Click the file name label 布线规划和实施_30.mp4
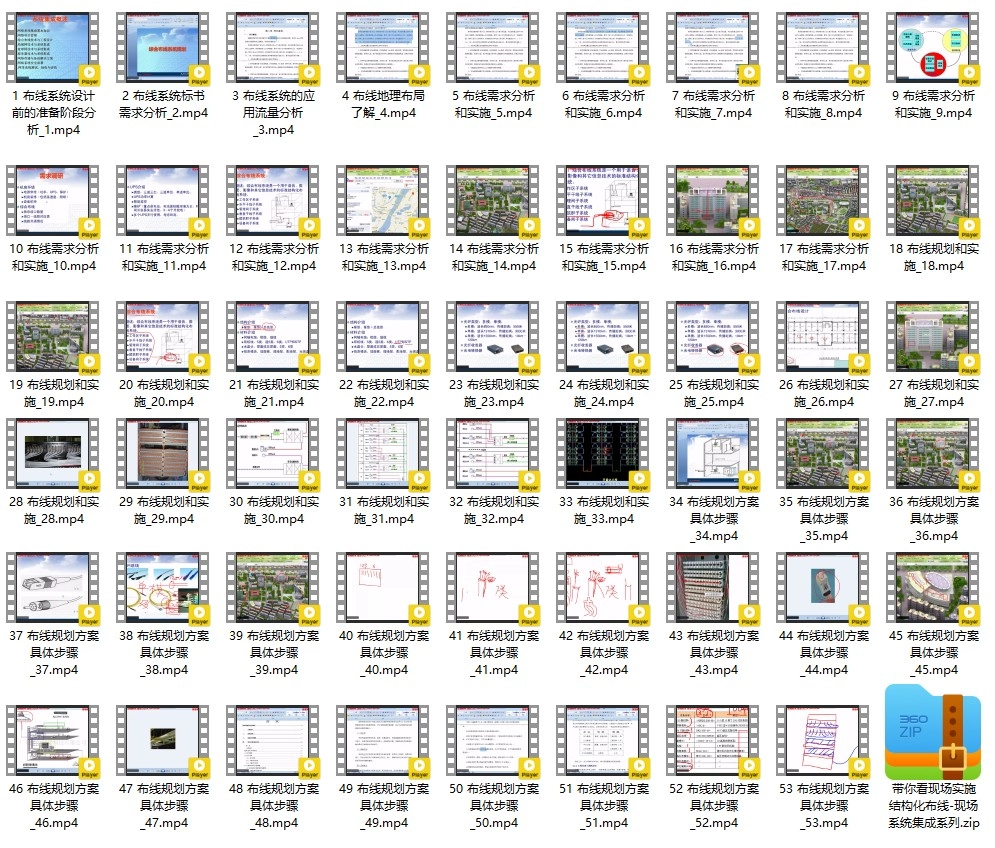Viewport: 995px width, 848px height. click(274, 510)
